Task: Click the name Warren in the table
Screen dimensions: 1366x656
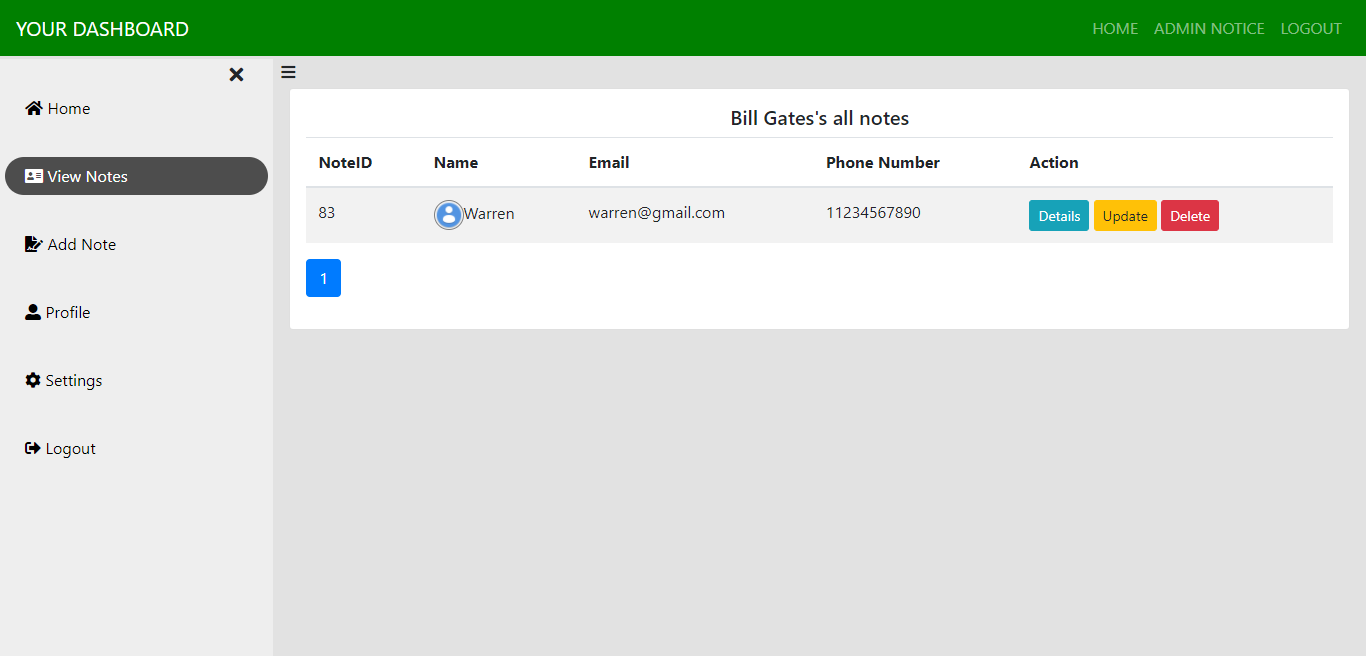Action: (489, 214)
